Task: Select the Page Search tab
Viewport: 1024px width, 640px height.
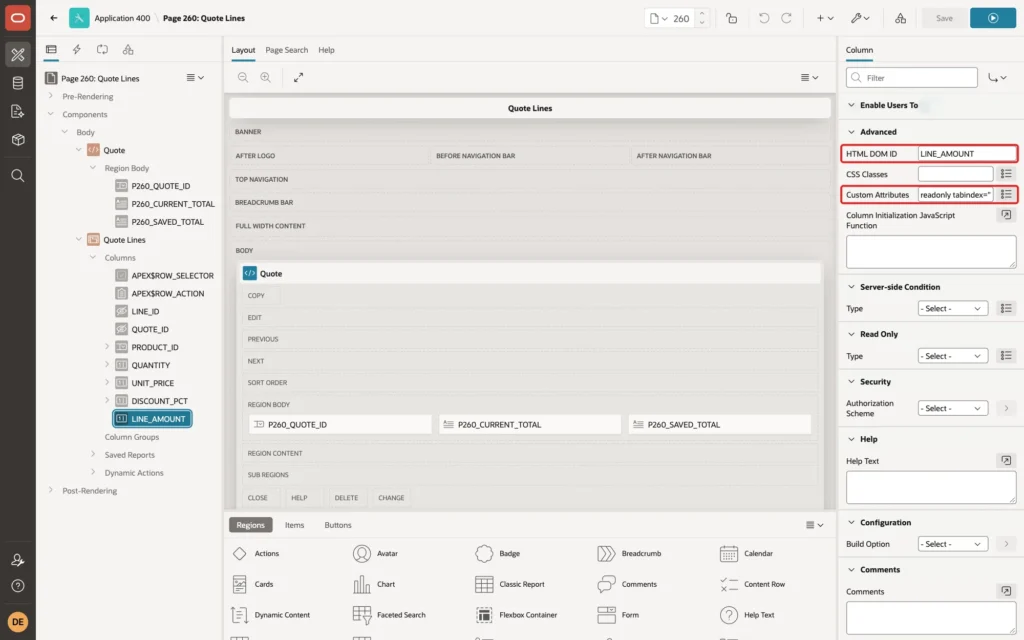Action: [286, 50]
